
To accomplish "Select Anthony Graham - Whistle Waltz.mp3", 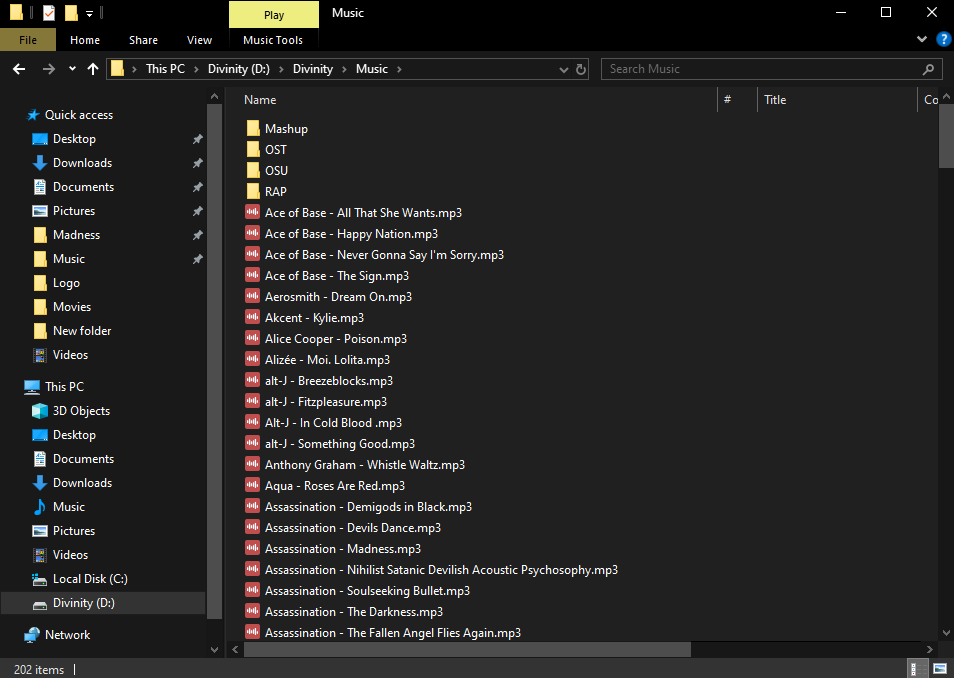I will point(364,465).
